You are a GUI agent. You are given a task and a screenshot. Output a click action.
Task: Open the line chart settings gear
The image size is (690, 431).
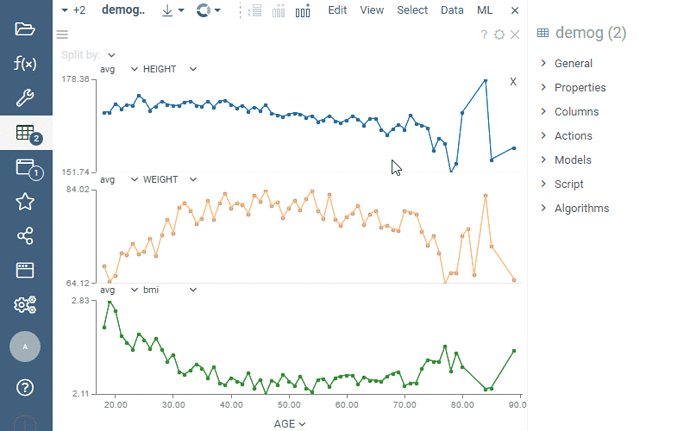point(499,34)
